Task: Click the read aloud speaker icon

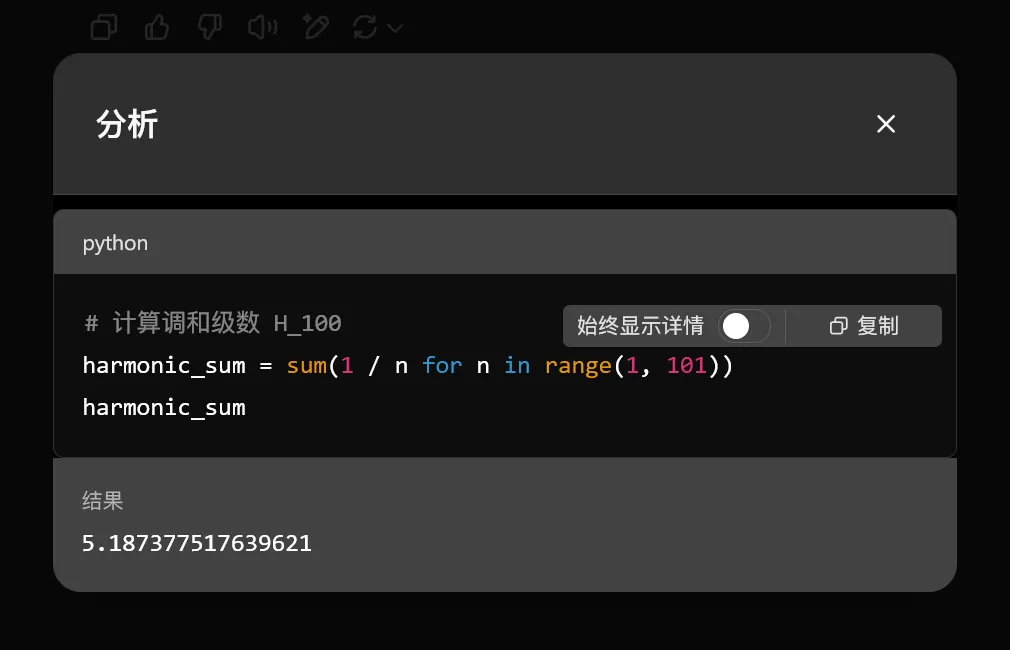Action: pos(262,27)
